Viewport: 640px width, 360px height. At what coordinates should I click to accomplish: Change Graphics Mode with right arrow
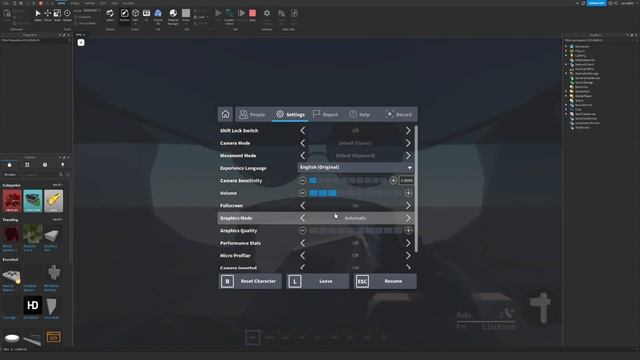click(x=408, y=218)
